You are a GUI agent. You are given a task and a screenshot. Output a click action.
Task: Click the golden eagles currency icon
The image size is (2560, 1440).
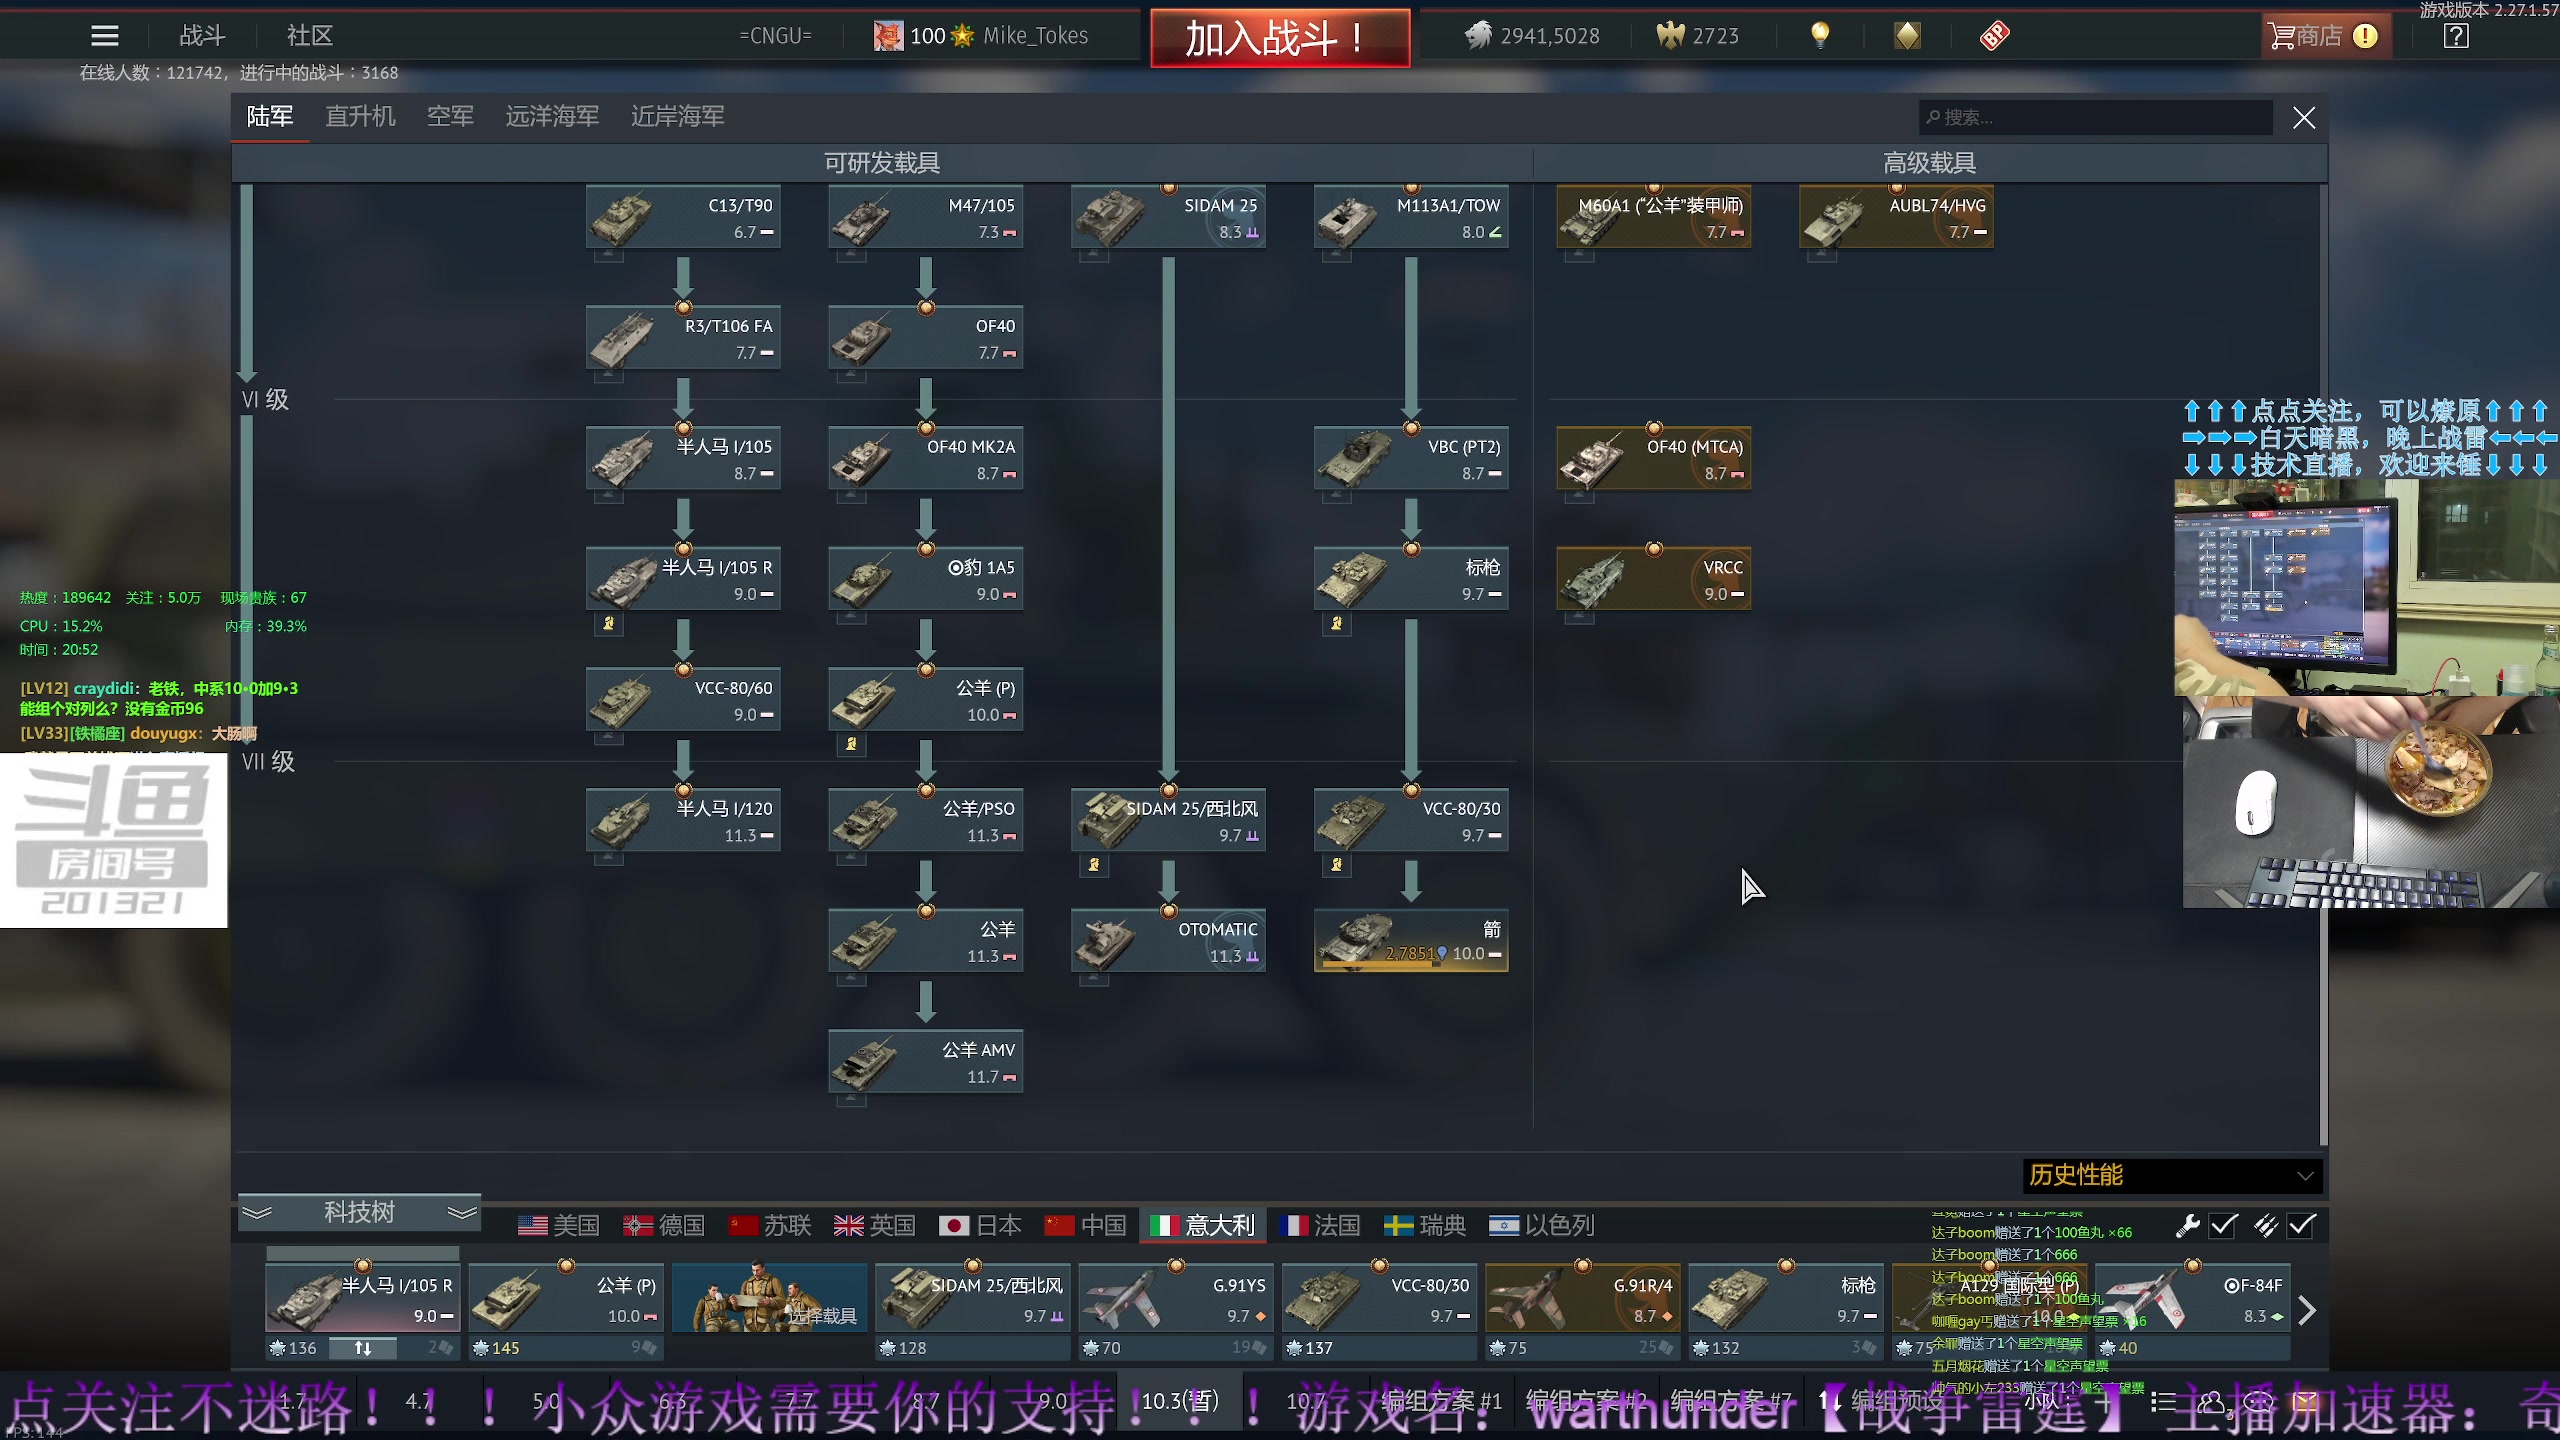(1670, 36)
